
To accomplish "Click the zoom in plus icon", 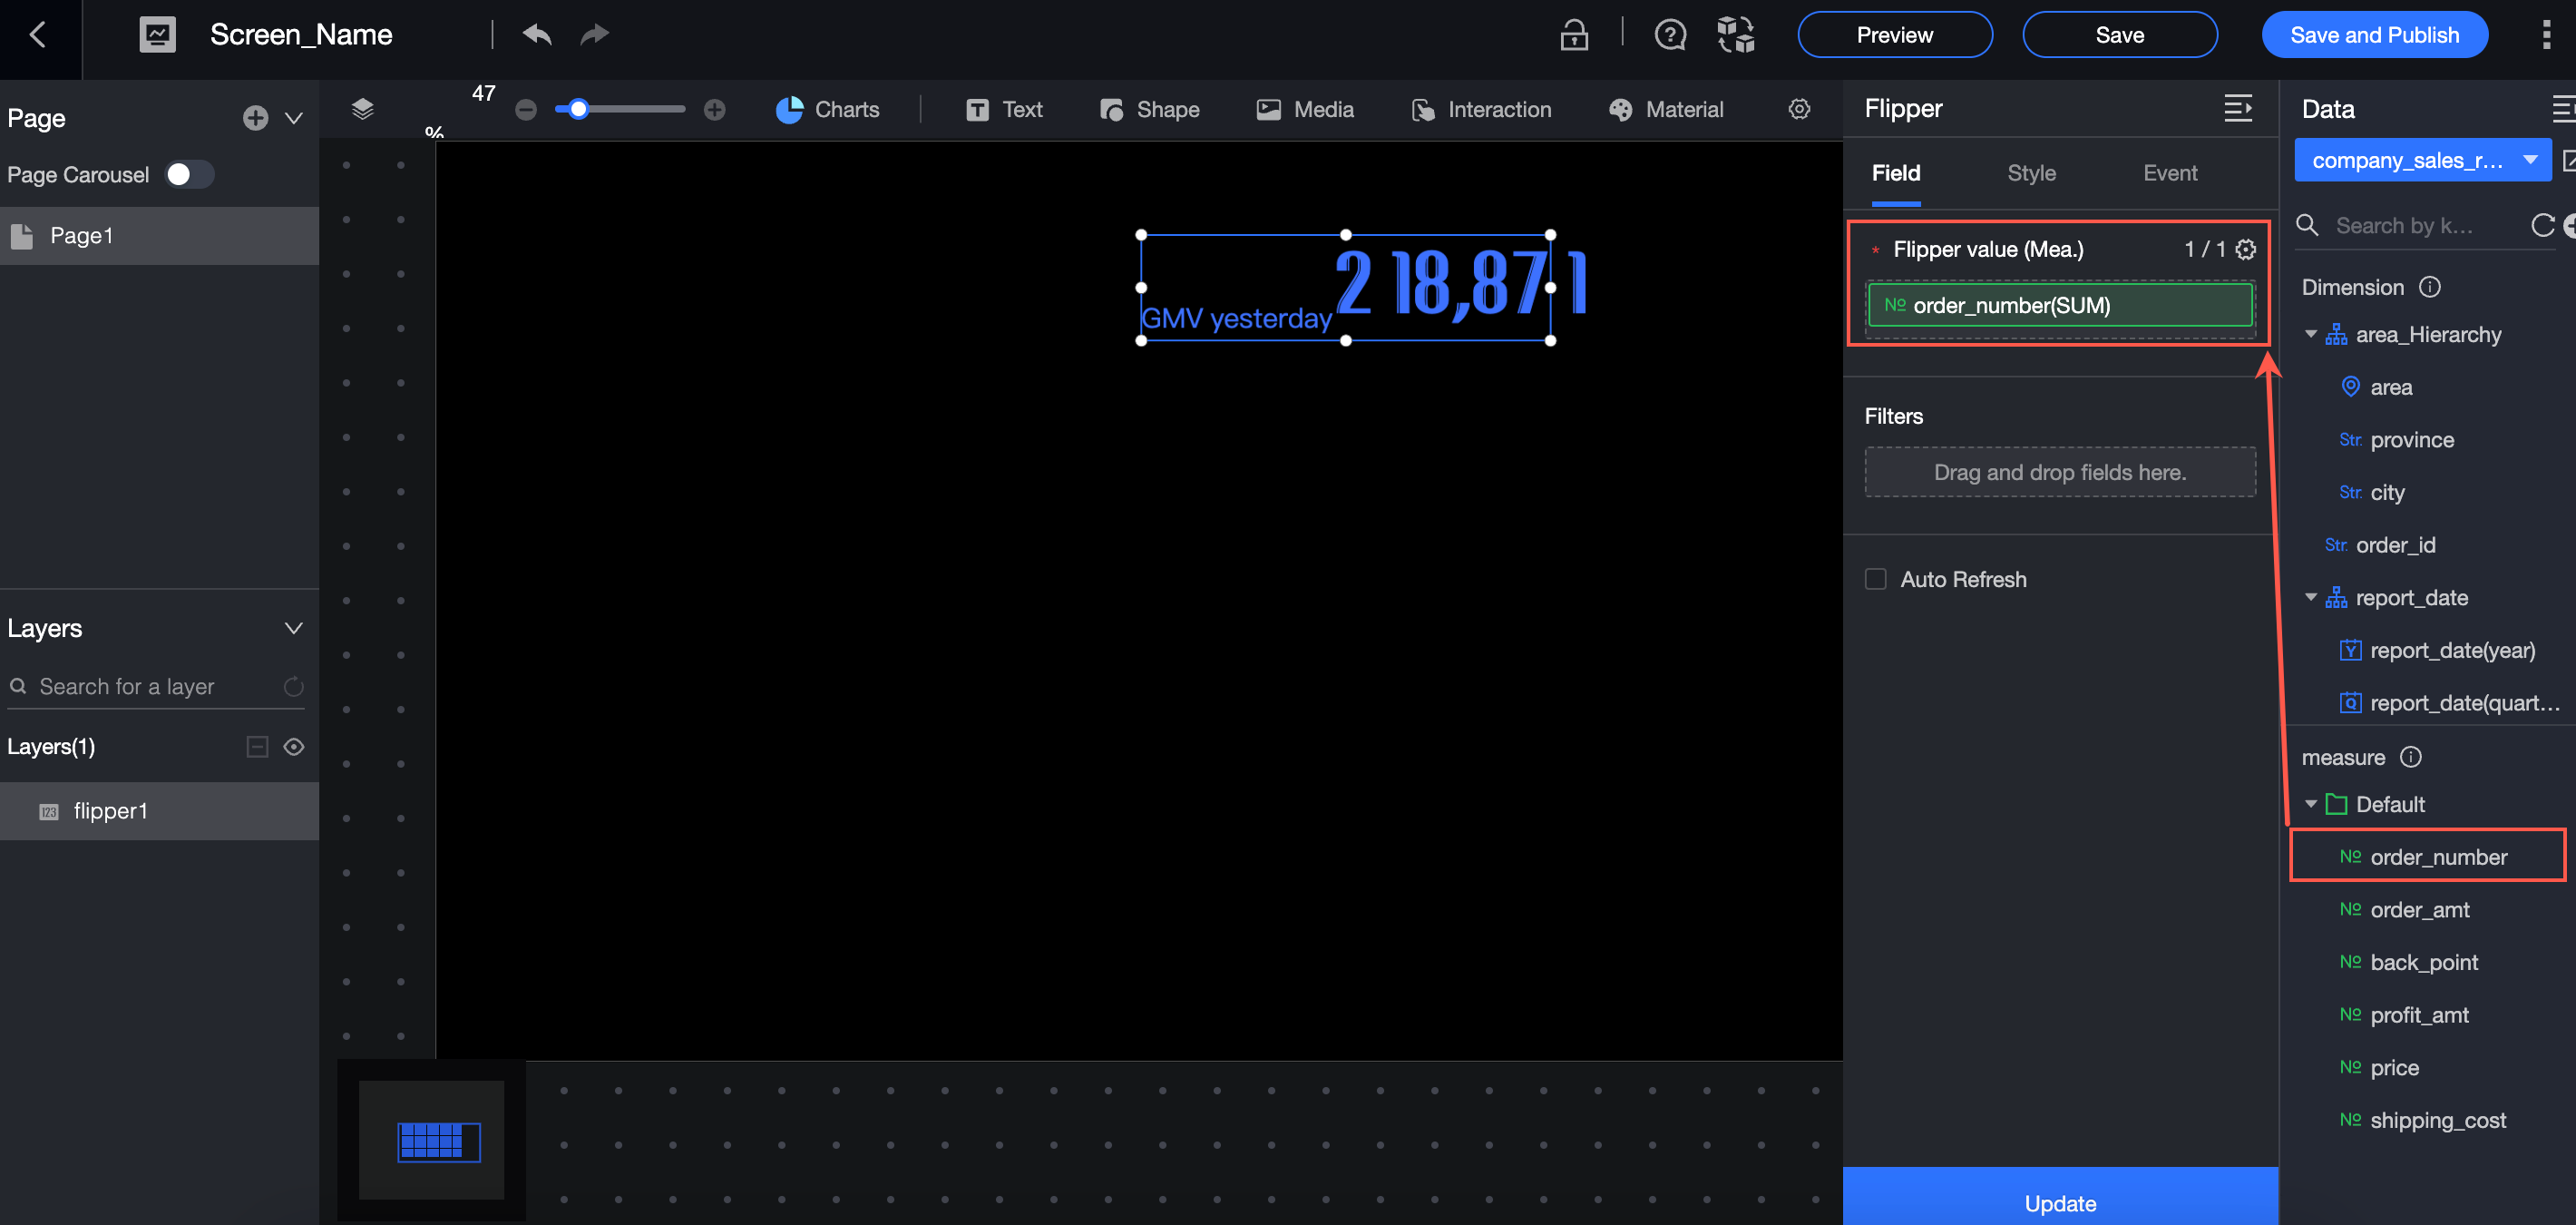I will pos(714,110).
